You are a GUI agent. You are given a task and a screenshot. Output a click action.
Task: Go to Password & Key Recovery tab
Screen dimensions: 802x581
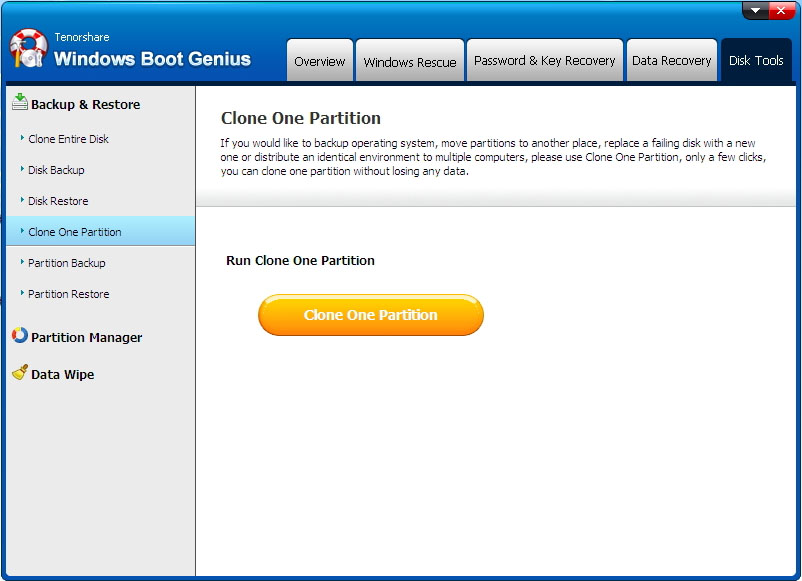coord(545,60)
